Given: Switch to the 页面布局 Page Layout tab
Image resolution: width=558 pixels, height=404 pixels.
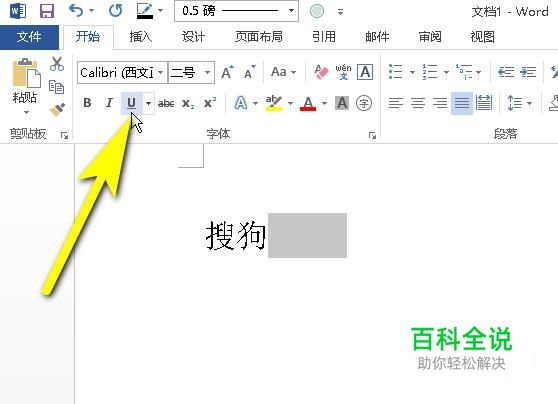Looking at the screenshot, I should pyautogui.click(x=259, y=37).
